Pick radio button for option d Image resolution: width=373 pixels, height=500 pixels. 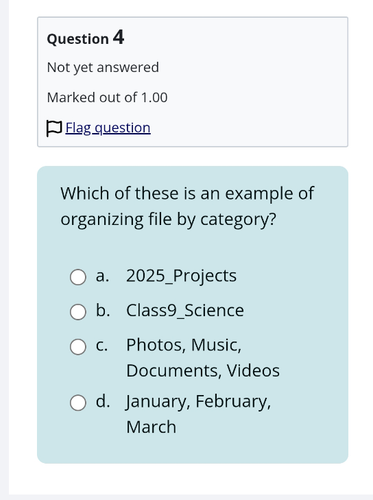click(x=78, y=403)
